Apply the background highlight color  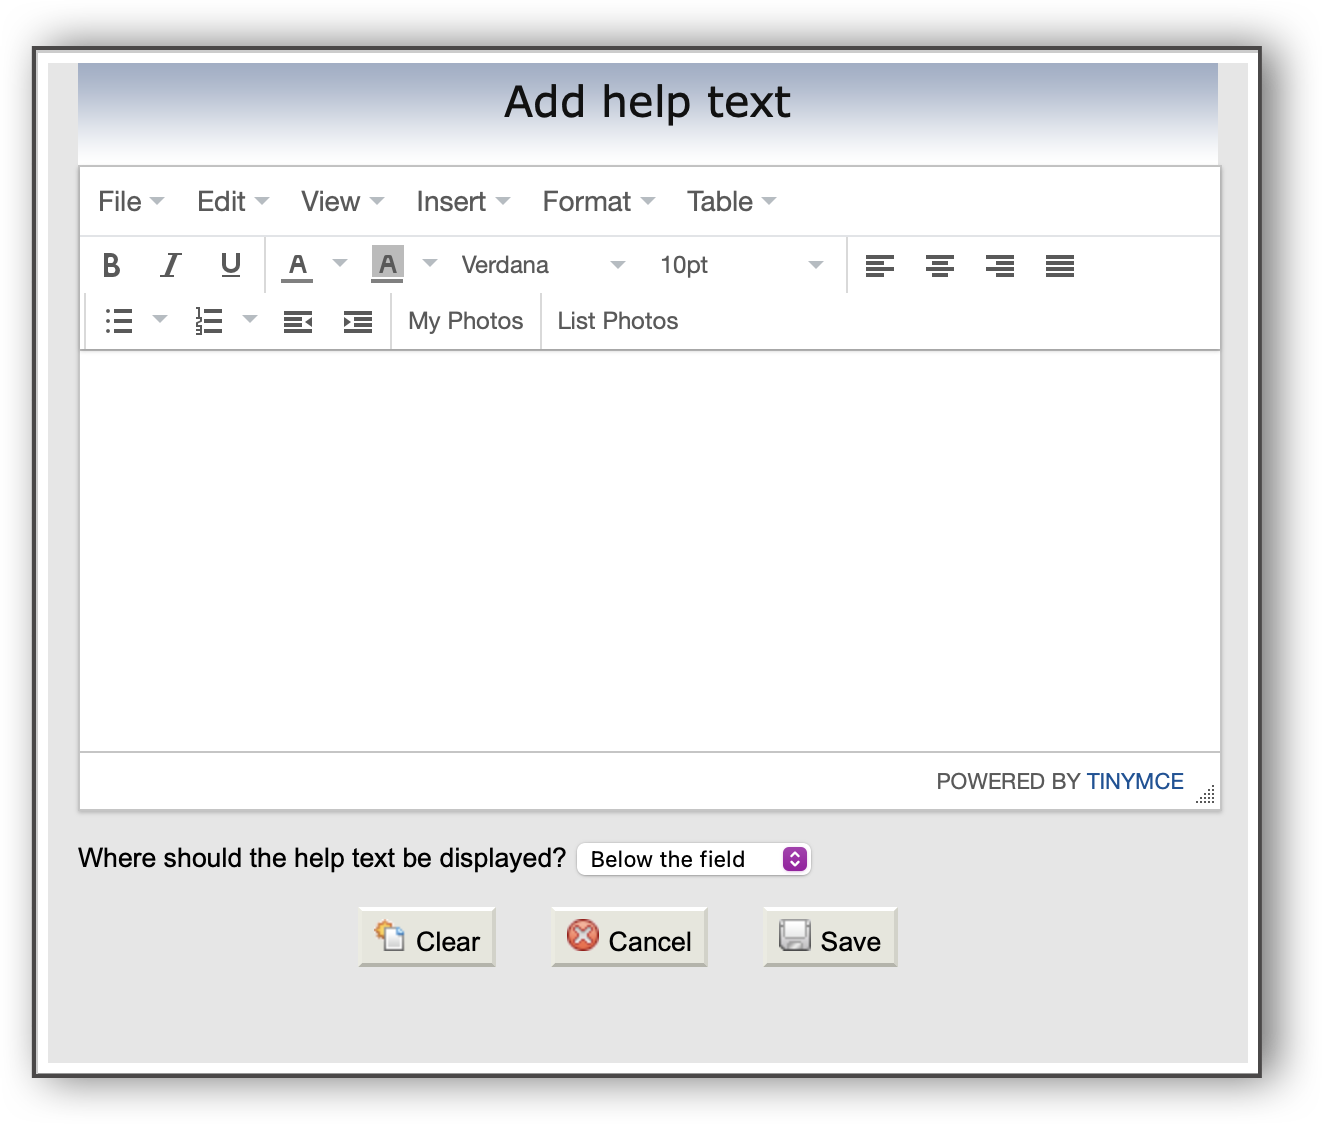pyautogui.click(x=387, y=265)
